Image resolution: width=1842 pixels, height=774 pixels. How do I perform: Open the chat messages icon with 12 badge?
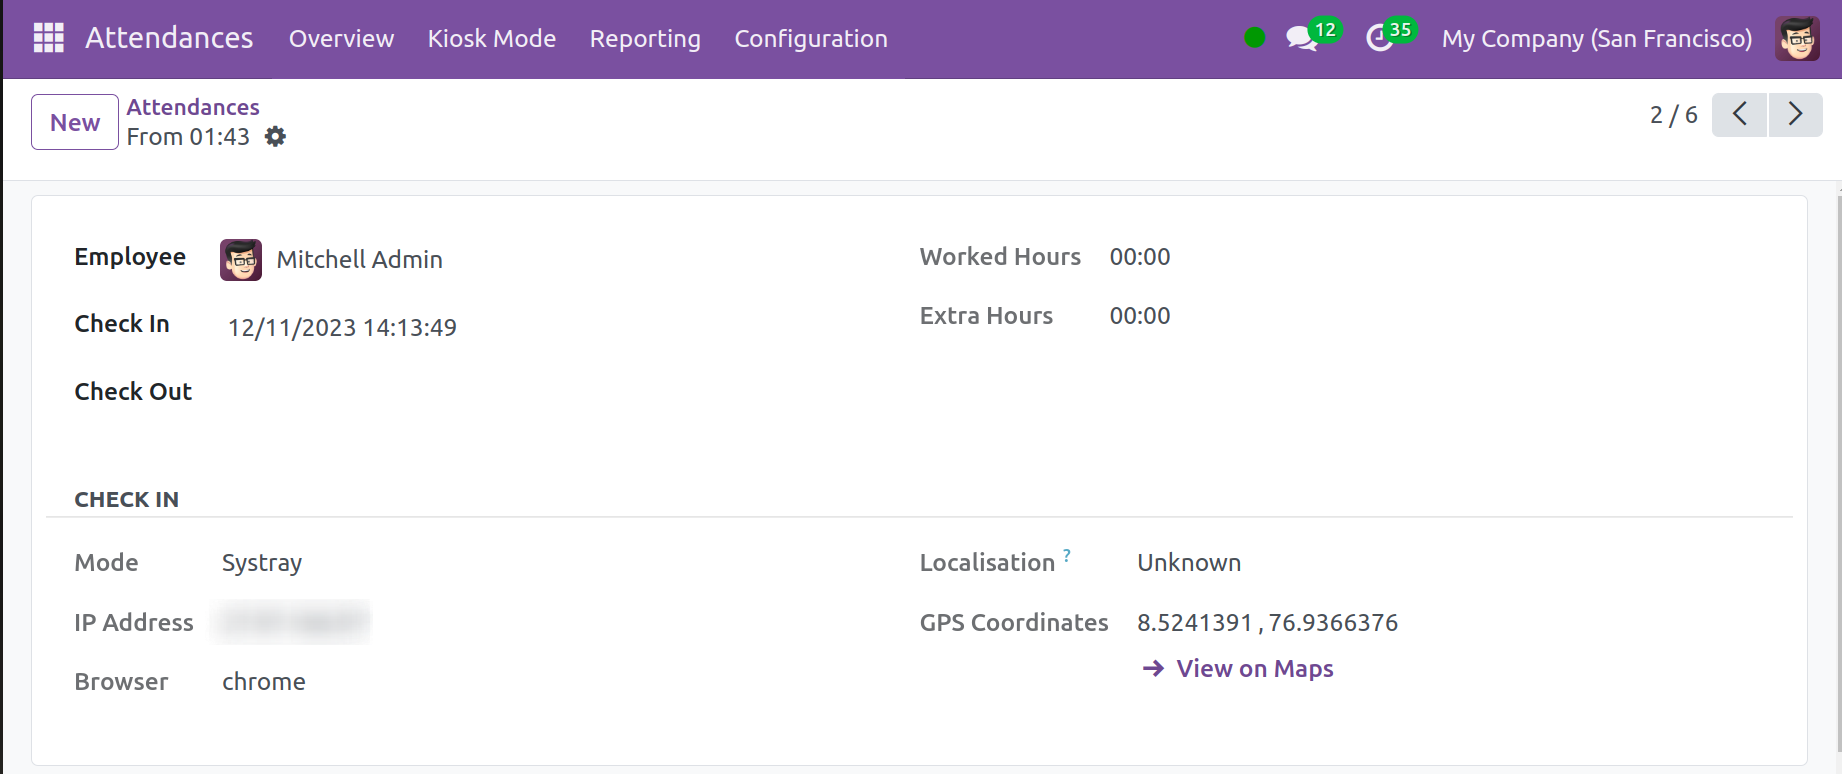pos(1302,38)
